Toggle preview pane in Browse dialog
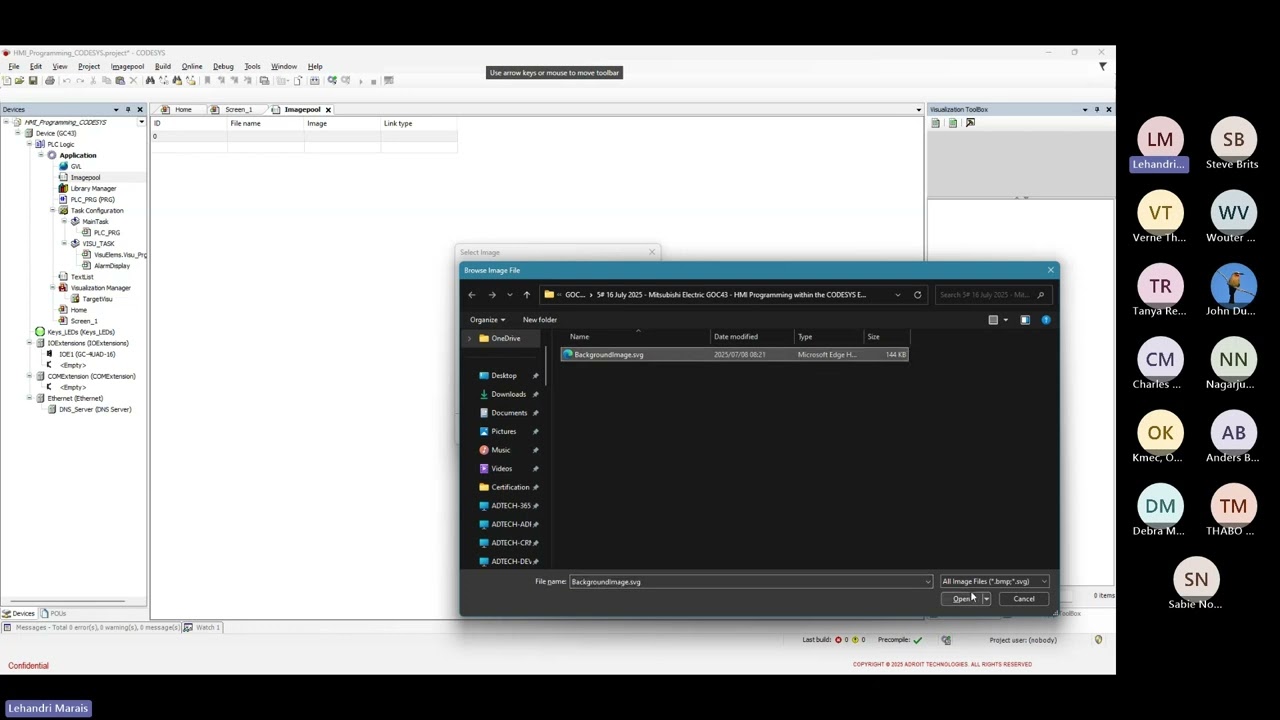This screenshot has width=1280, height=720. tap(1025, 320)
